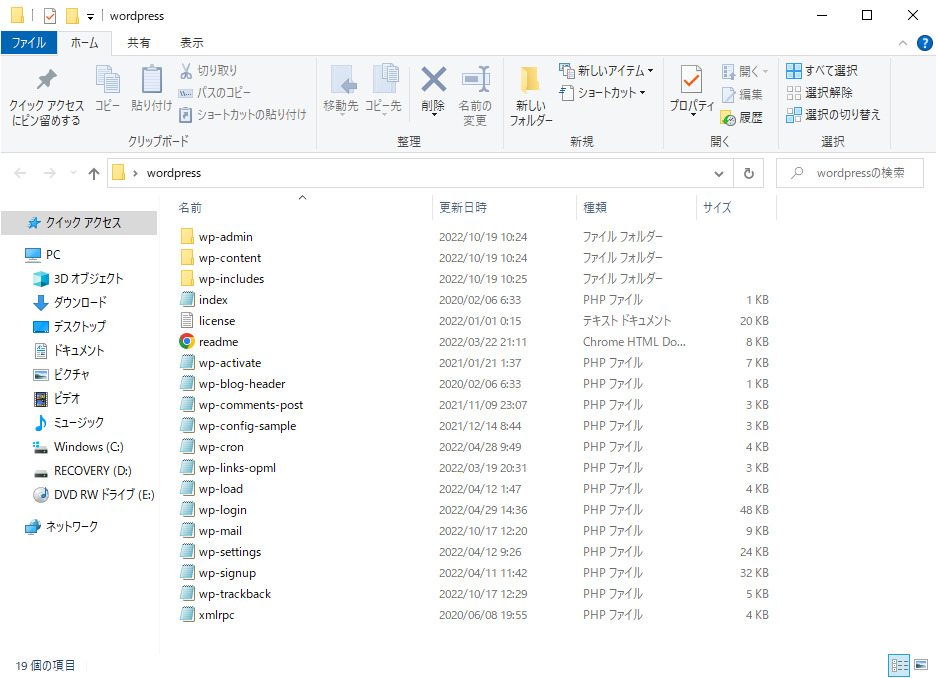Expand address bar history dropdown
The width and height of the screenshot is (937, 678).
[x=719, y=174]
